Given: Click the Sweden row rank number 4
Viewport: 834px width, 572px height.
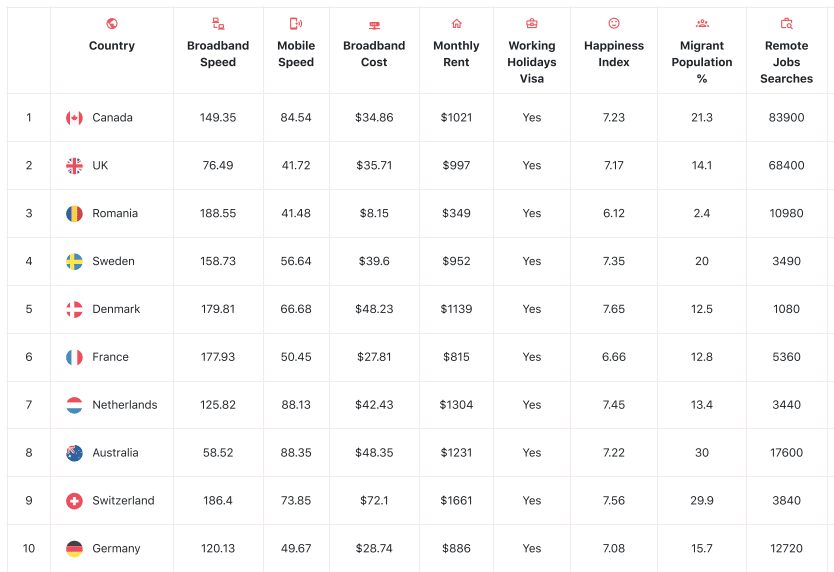Looking at the screenshot, I should (29, 261).
